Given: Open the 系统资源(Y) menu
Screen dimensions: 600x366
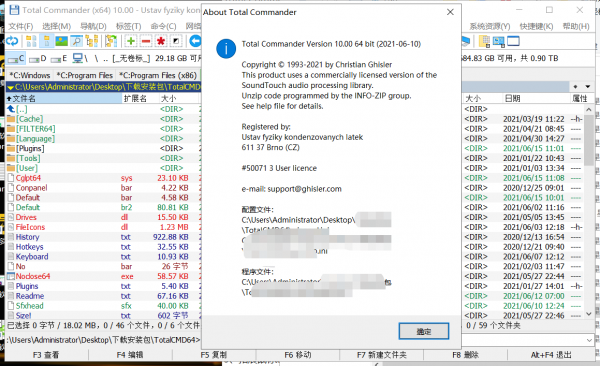Looking at the screenshot, I should point(490,26).
